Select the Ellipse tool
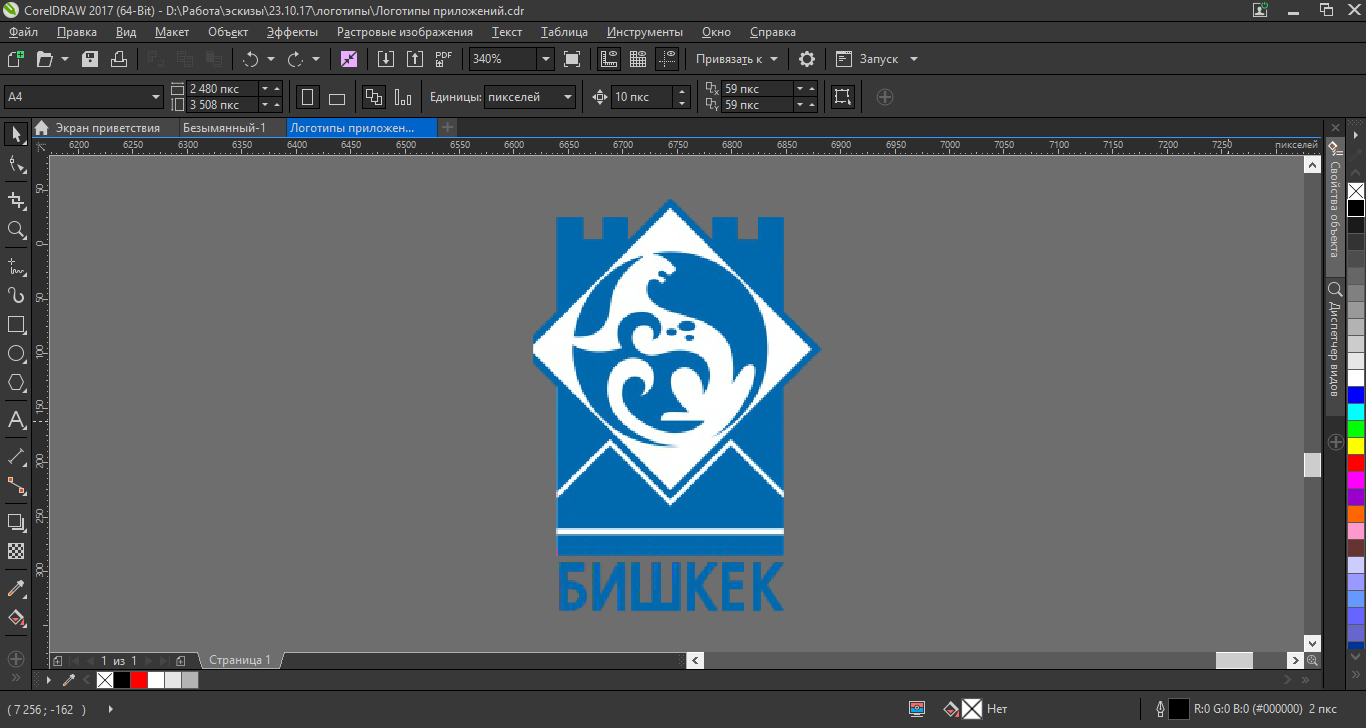 coord(16,354)
